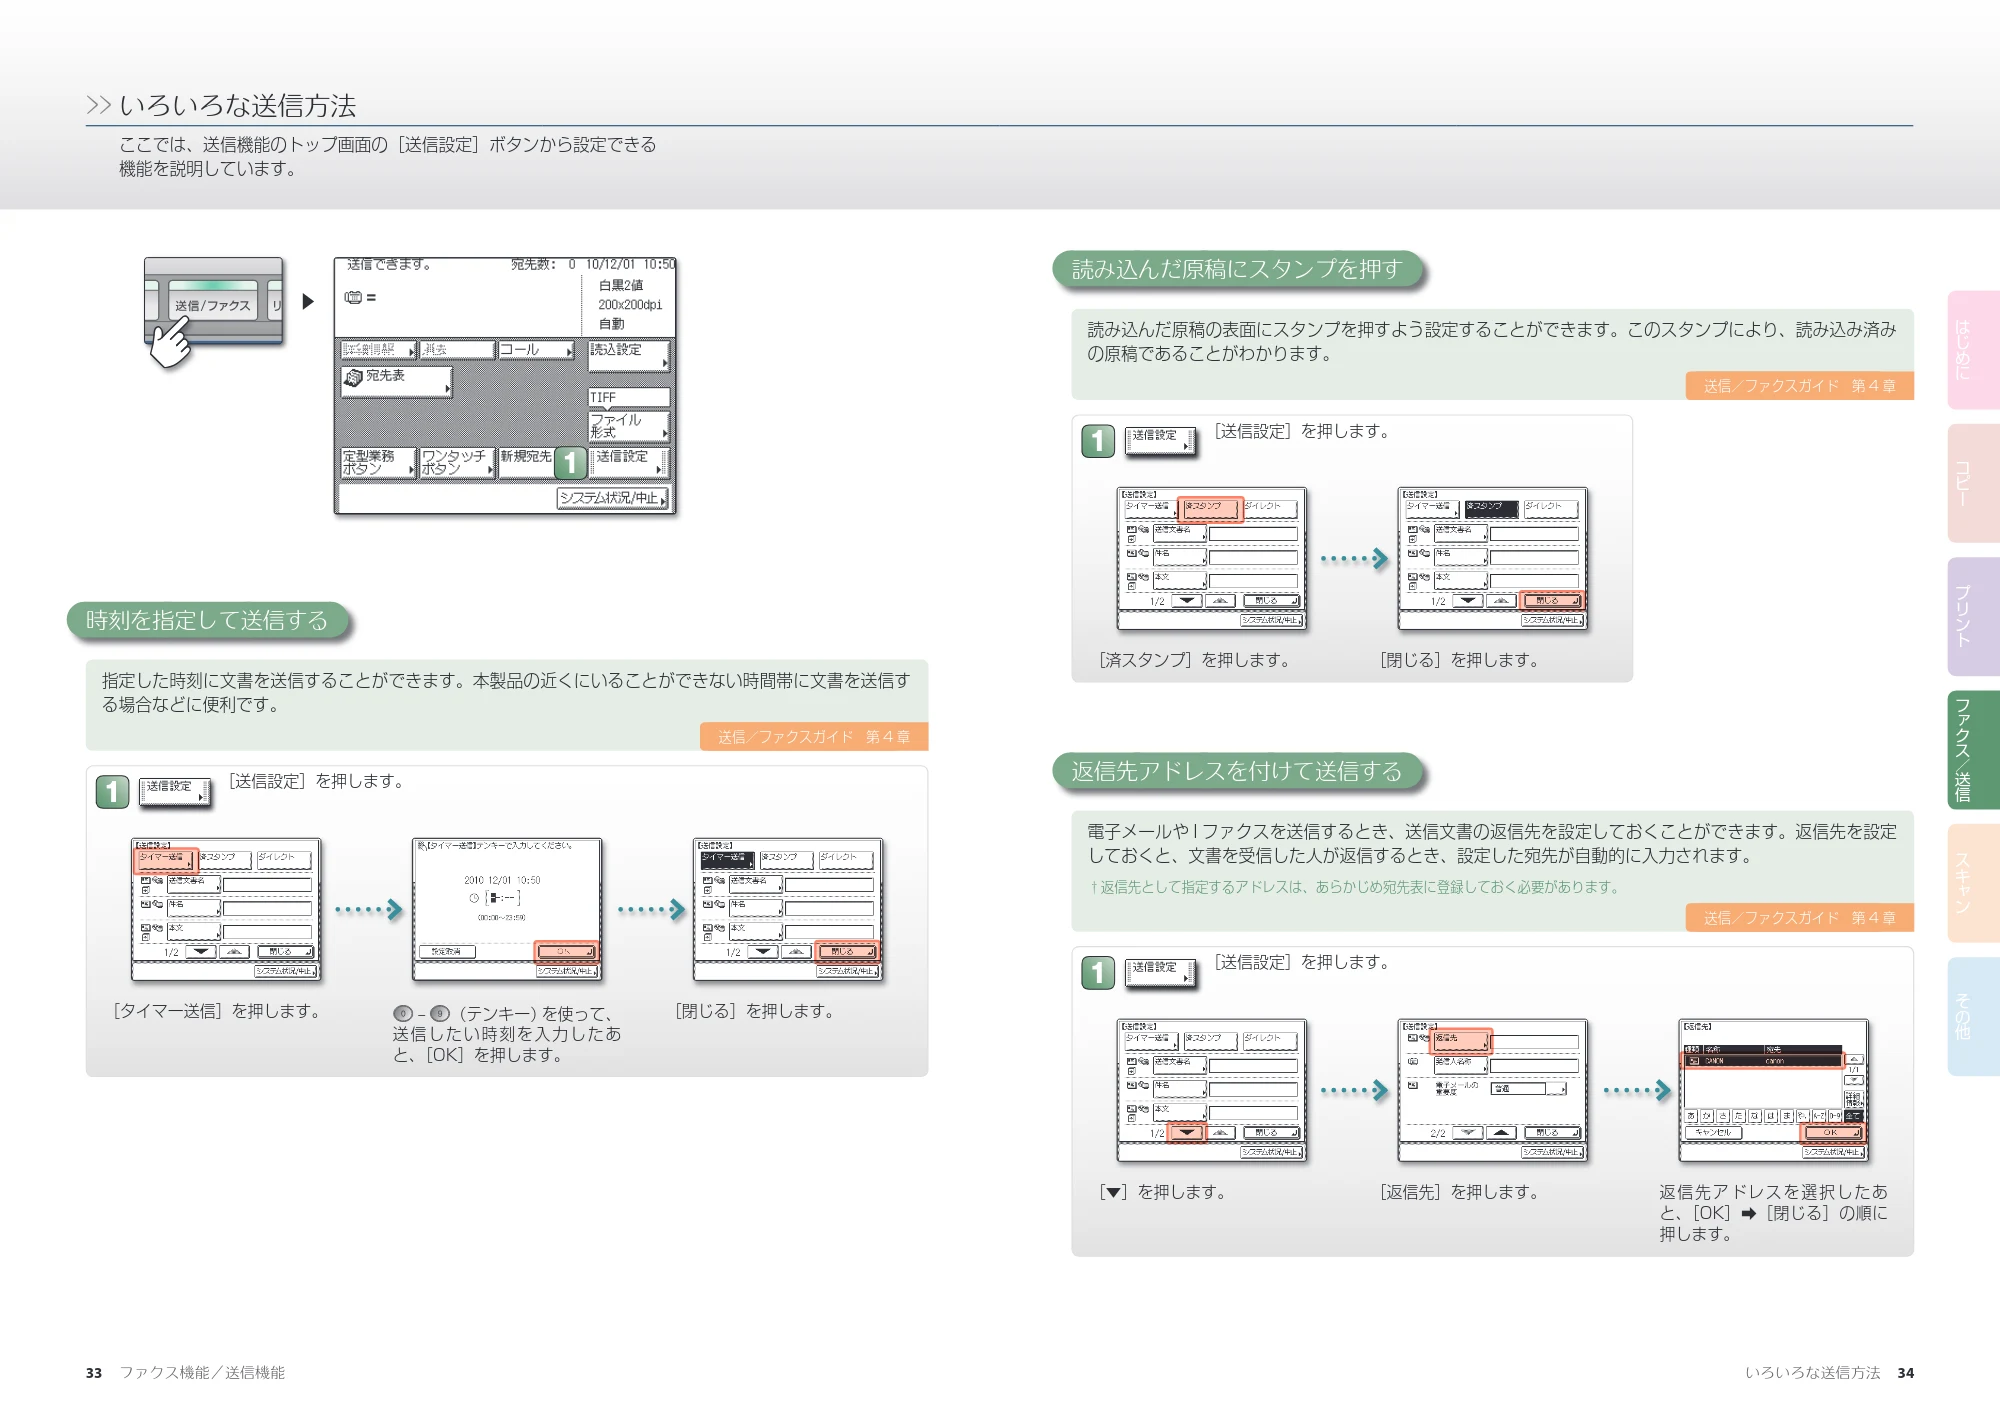Click highlighted タイマー送信 toggle button
Viewport: 2000px width, 1415px height.
coord(163,860)
